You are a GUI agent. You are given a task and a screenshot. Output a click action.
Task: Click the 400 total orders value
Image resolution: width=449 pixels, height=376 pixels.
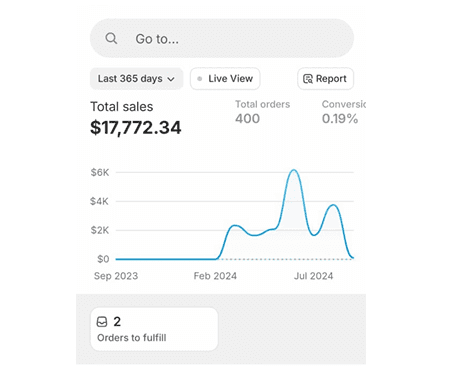click(x=247, y=119)
